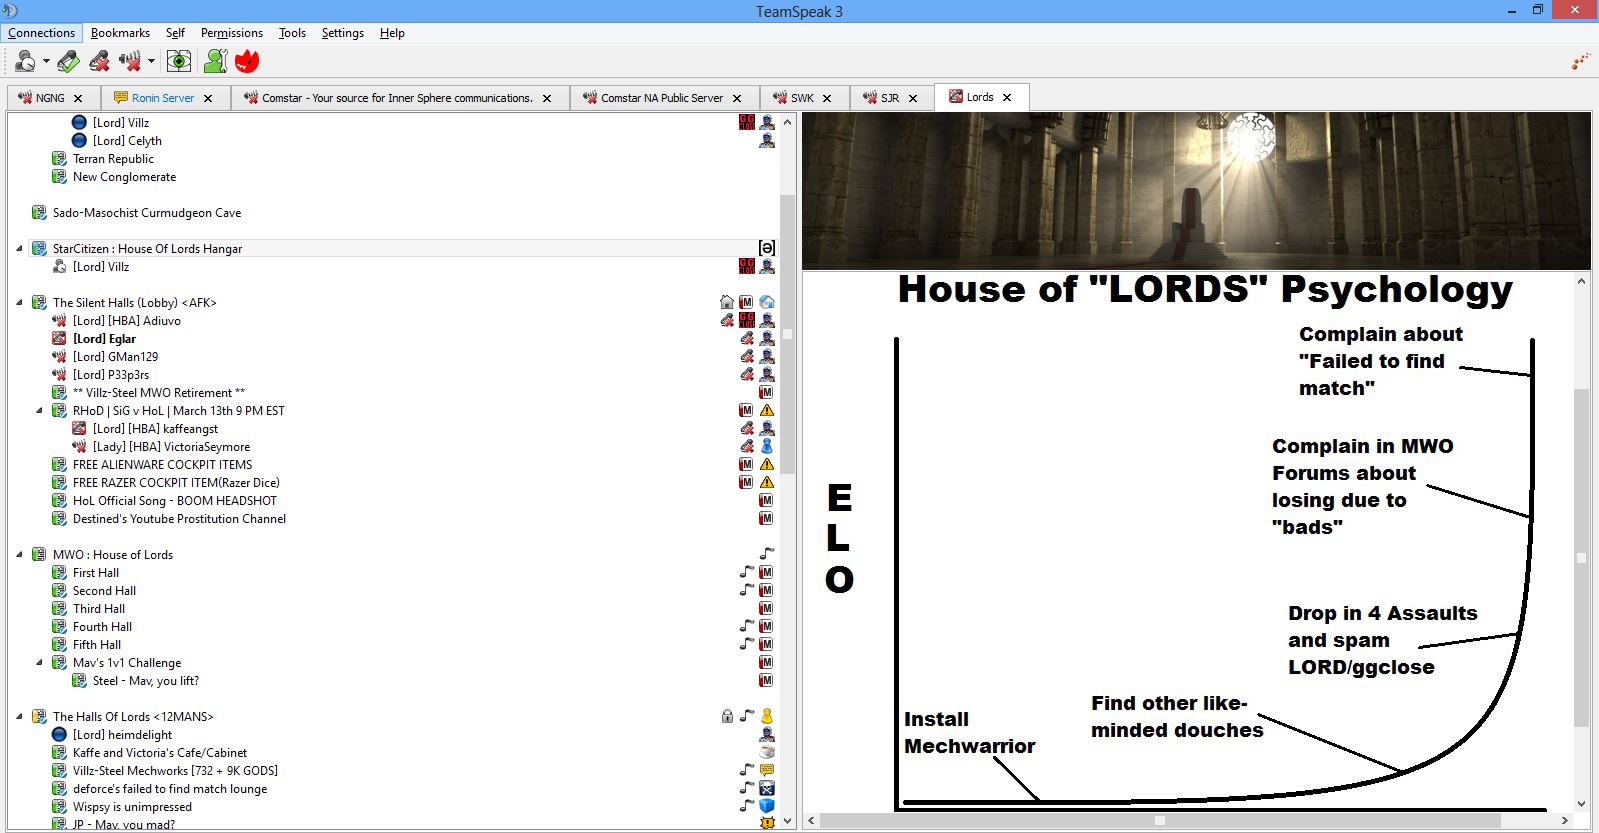Click the GG CLOSE badge on Adiuvo's row
The height and width of the screenshot is (833, 1599).
coord(746,320)
